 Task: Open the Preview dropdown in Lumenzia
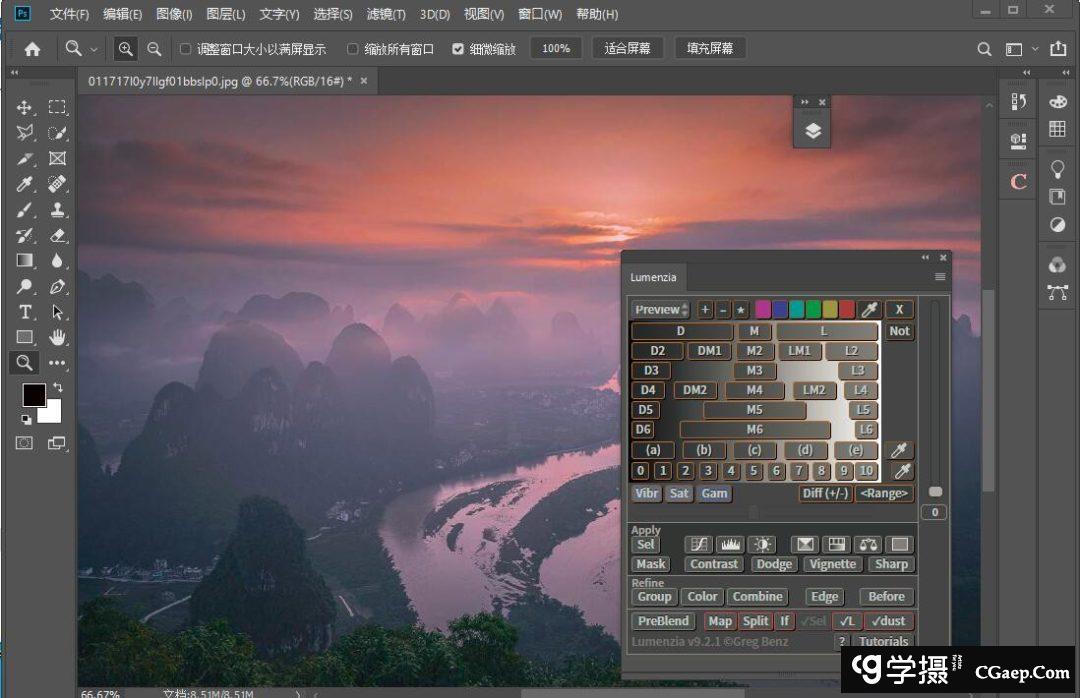click(x=661, y=310)
